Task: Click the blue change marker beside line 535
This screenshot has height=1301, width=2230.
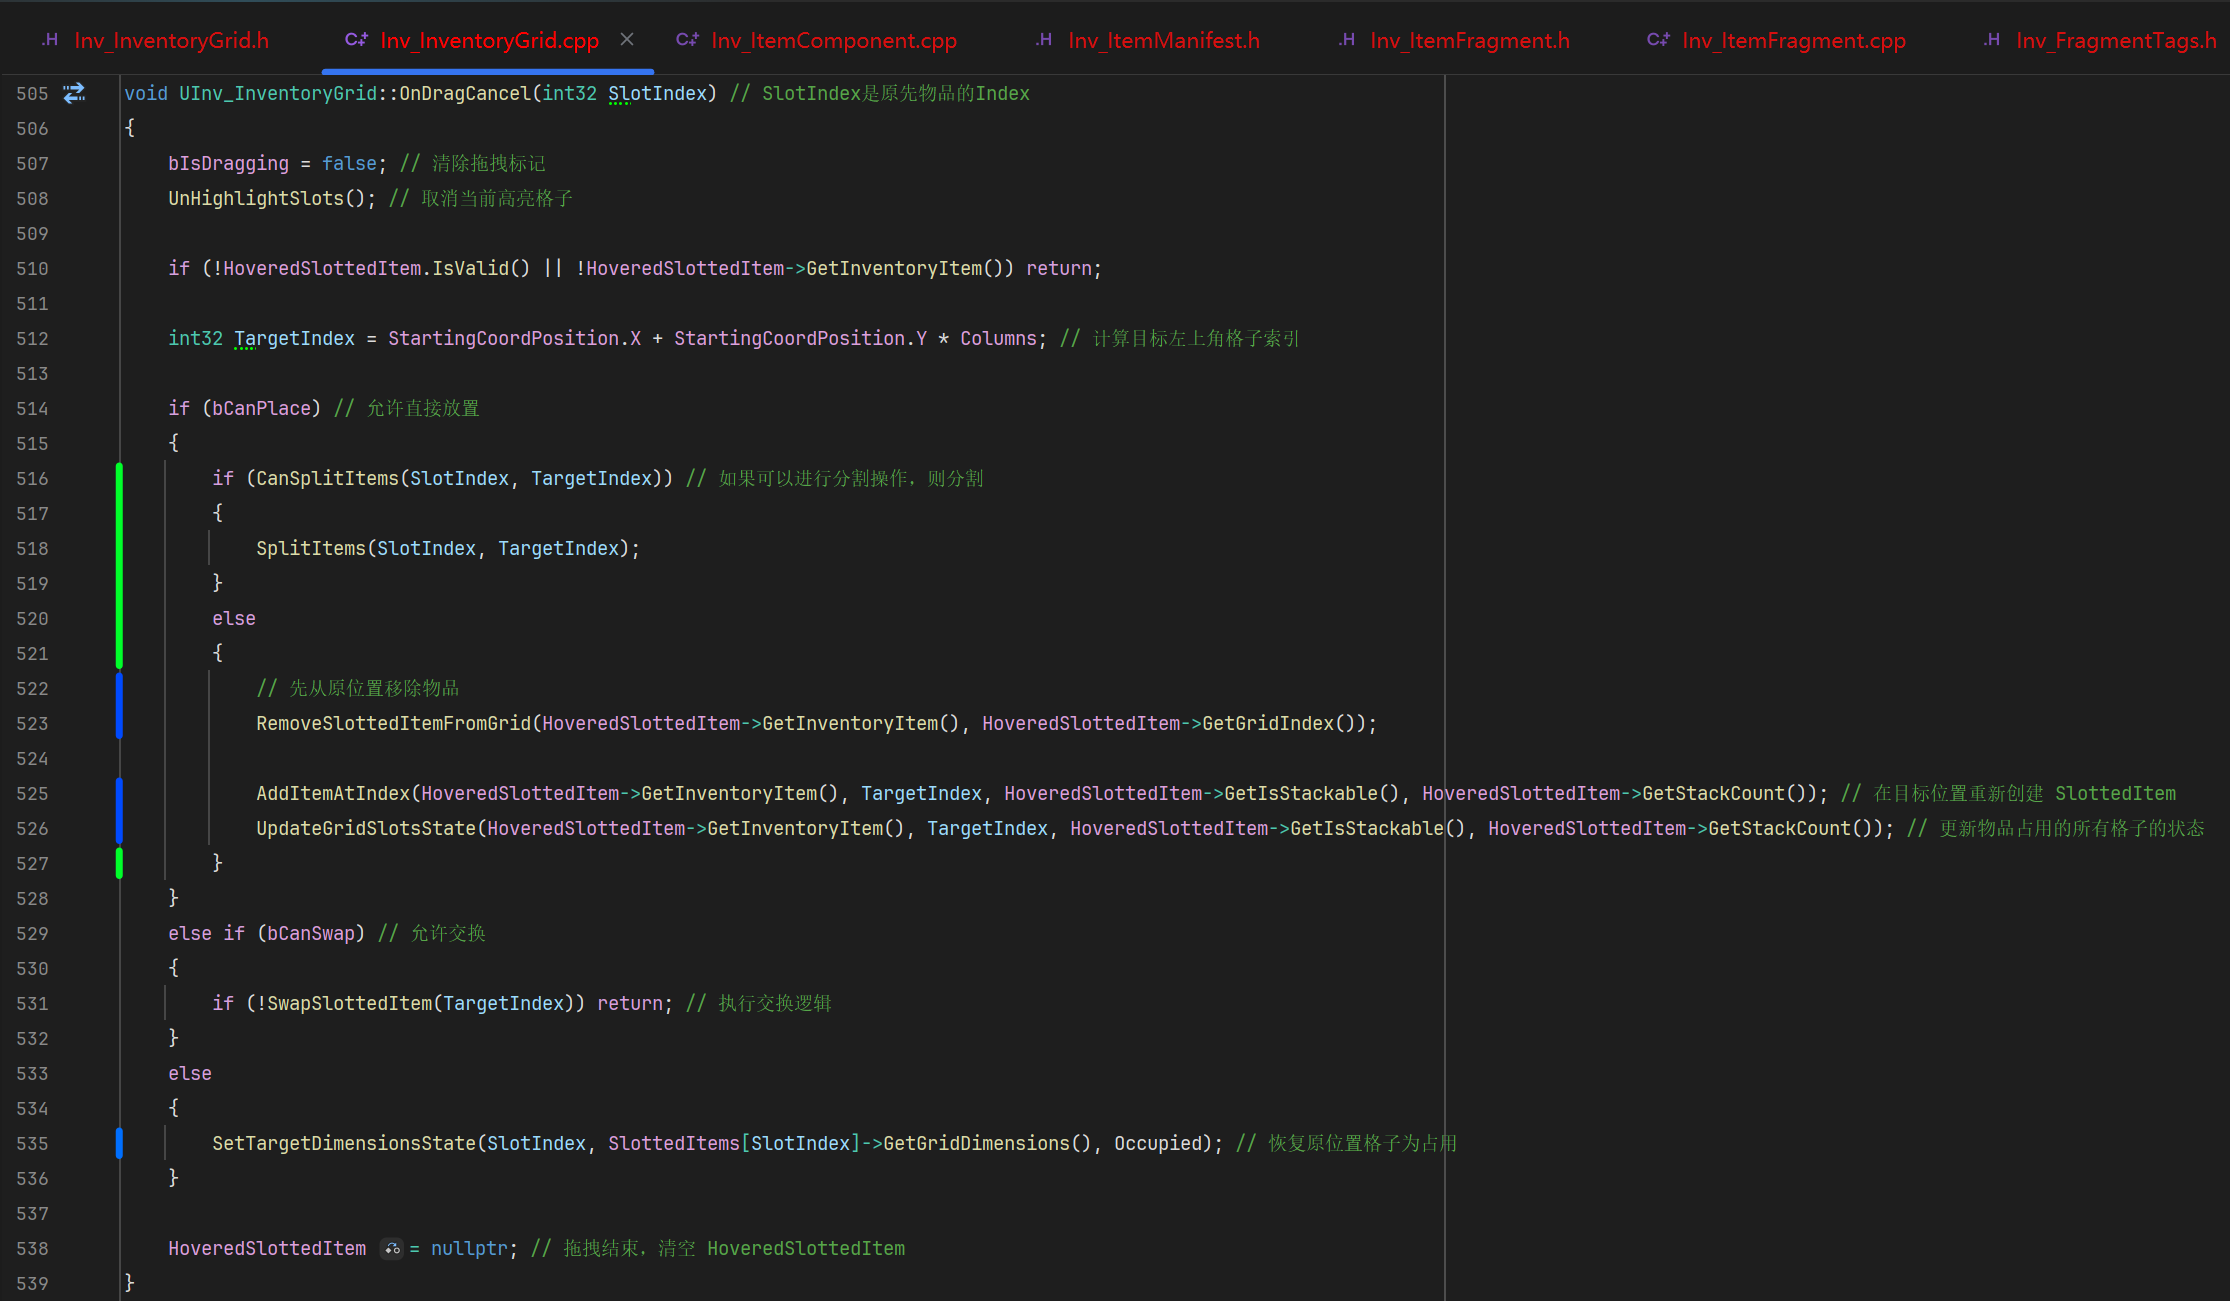Action: (119, 1143)
